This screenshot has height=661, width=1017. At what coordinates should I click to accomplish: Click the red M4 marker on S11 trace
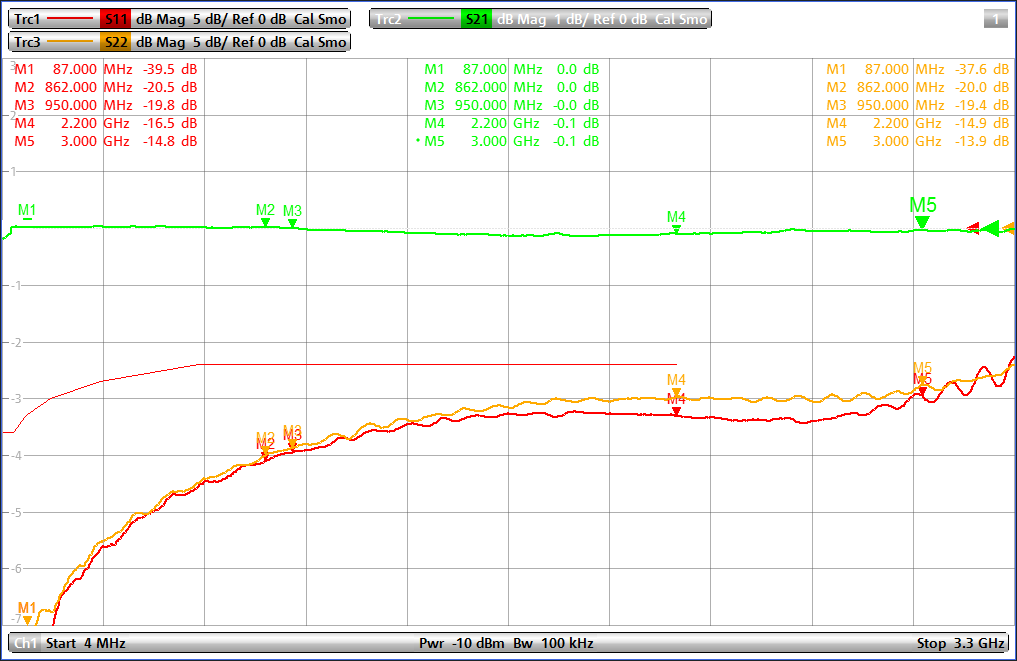click(x=677, y=411)
